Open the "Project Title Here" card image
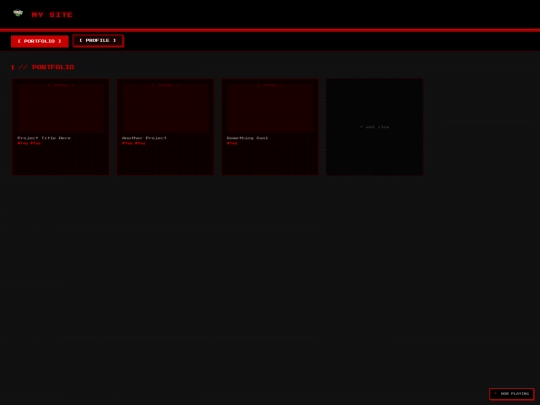 61,108
